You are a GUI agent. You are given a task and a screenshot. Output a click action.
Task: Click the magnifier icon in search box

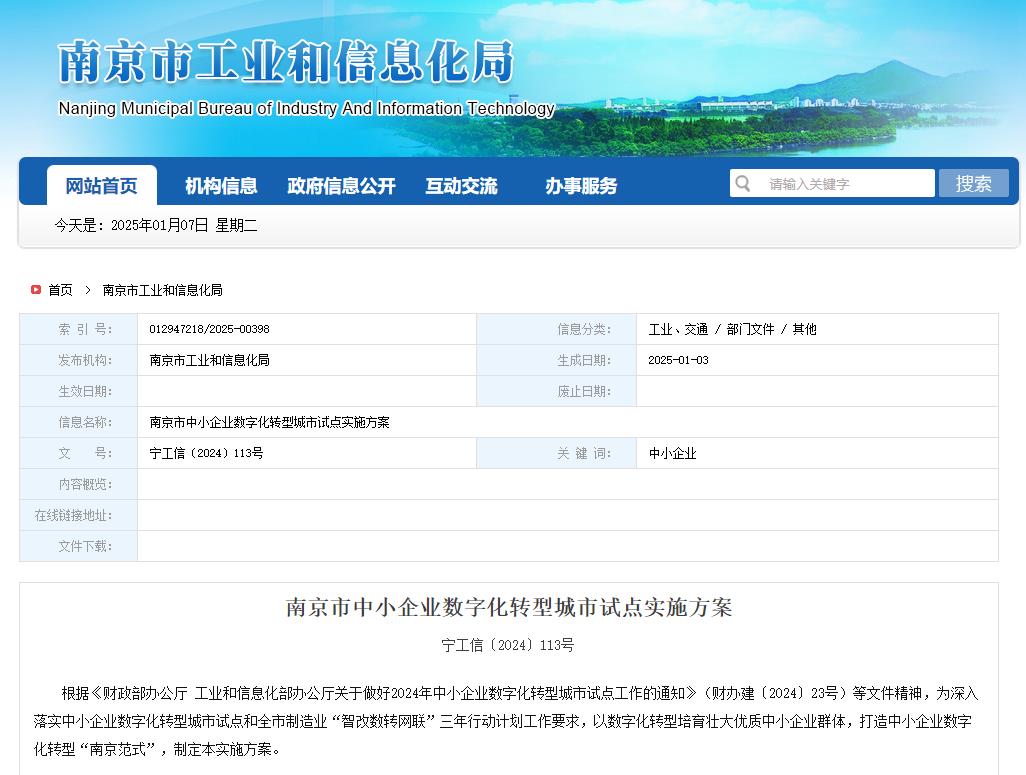click(x=743, y=183)
